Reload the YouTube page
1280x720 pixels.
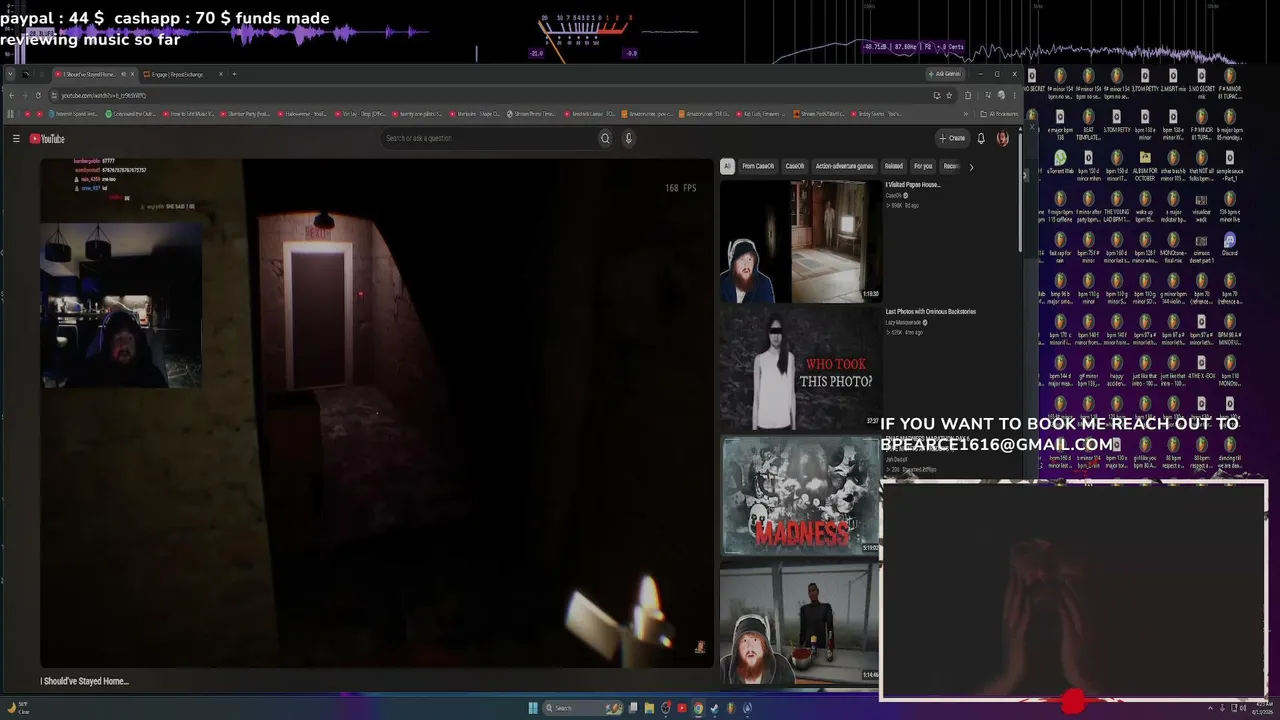[x=38, y=95]
